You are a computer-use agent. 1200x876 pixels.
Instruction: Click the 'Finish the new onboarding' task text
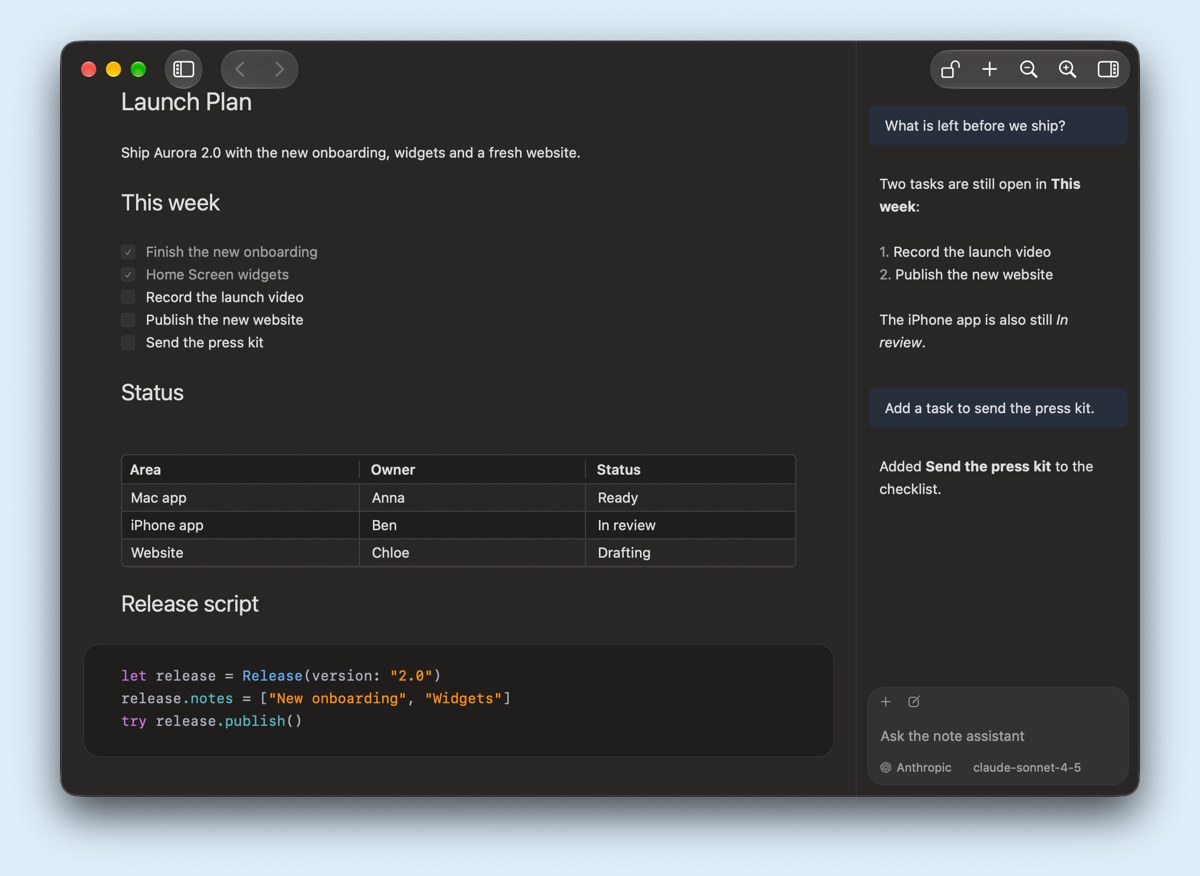[232, 252]
